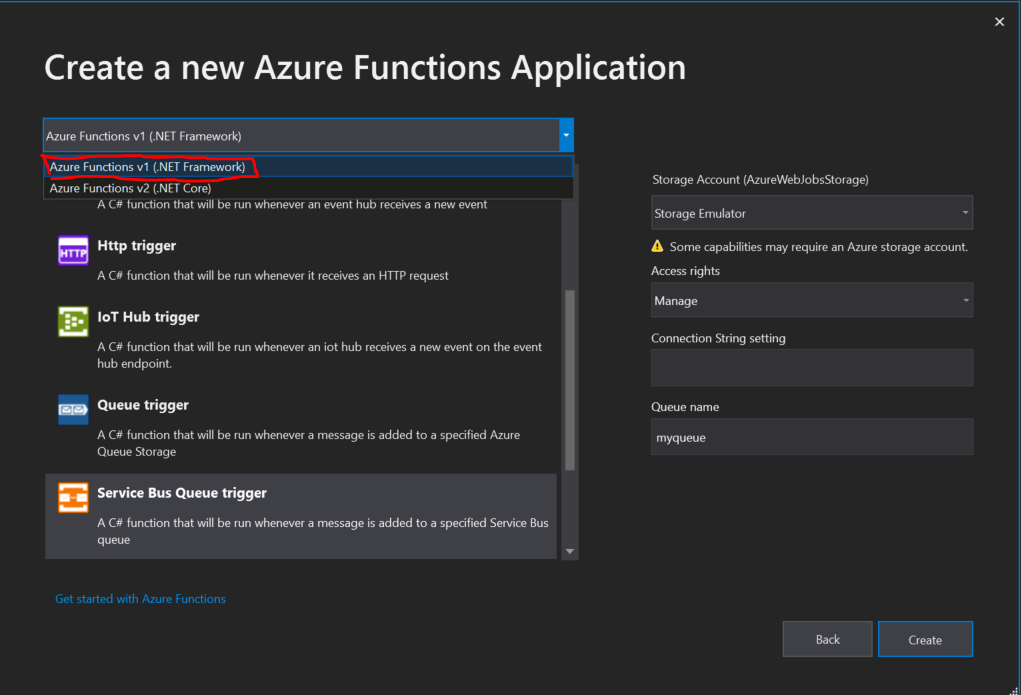1021x695 pixels.
Task: Open Get started with Azure Functions link
Action: (x=140, y=599)
